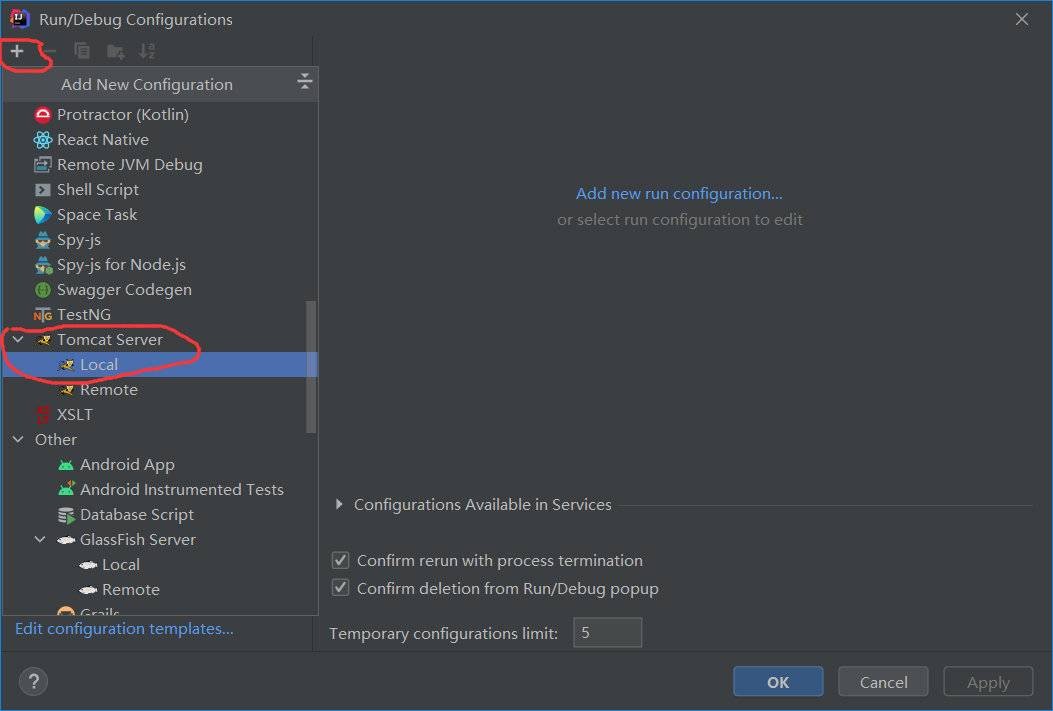Click the Sort configurations alphabetically icon
Image resolution: width=1053 pixels, height=711 pixels.
pos(147,51)
